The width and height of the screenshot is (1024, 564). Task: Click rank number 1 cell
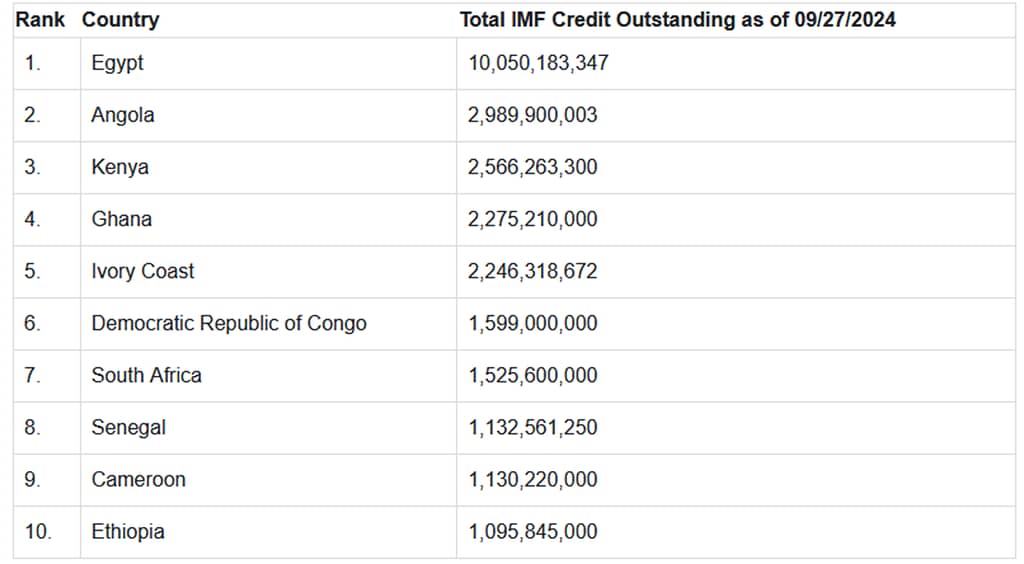point(33,63)
